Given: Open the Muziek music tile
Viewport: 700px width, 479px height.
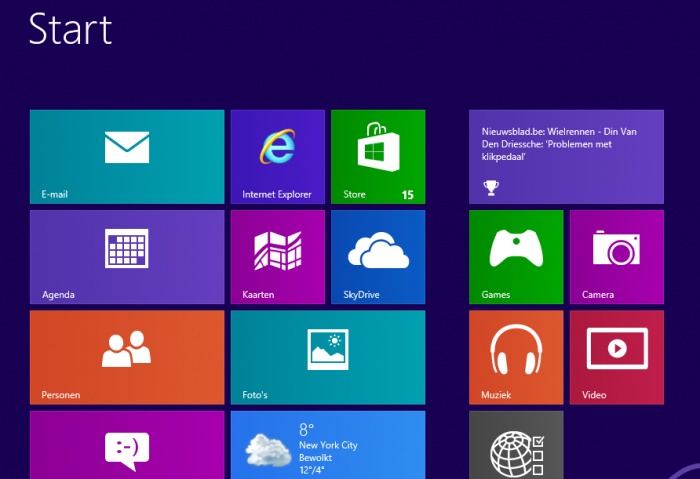Looking at the screenshot, I should point(516,358).
